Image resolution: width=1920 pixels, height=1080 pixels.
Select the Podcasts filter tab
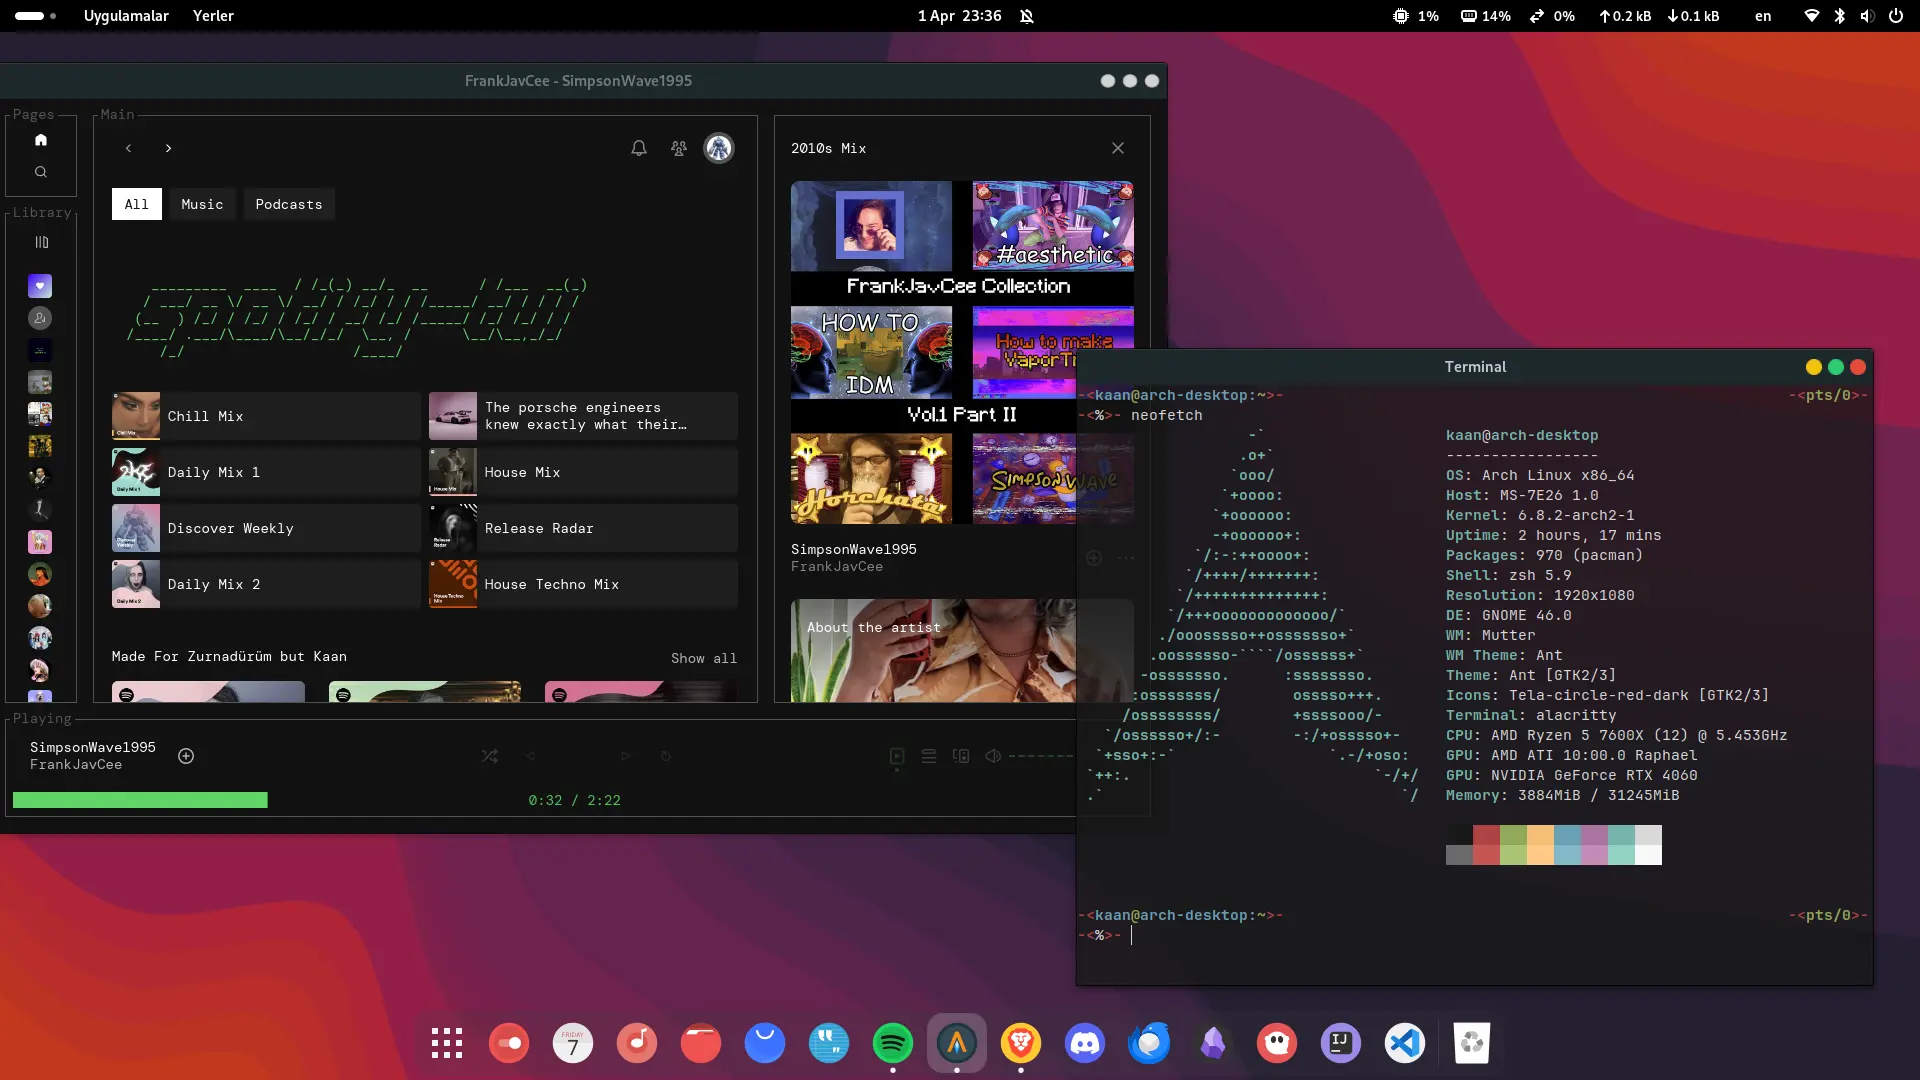click(x=289, y=204)
